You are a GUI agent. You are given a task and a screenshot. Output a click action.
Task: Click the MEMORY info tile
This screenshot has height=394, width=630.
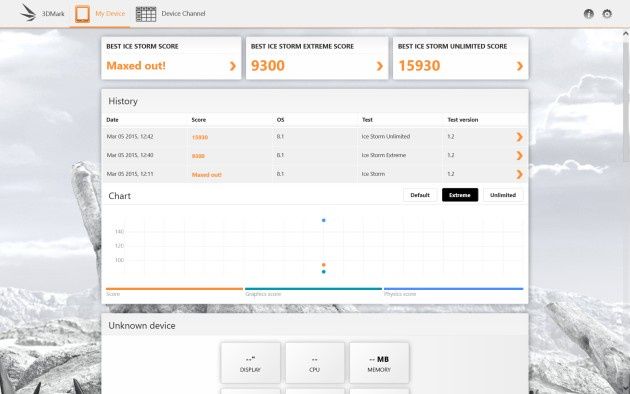pos(379,363)
